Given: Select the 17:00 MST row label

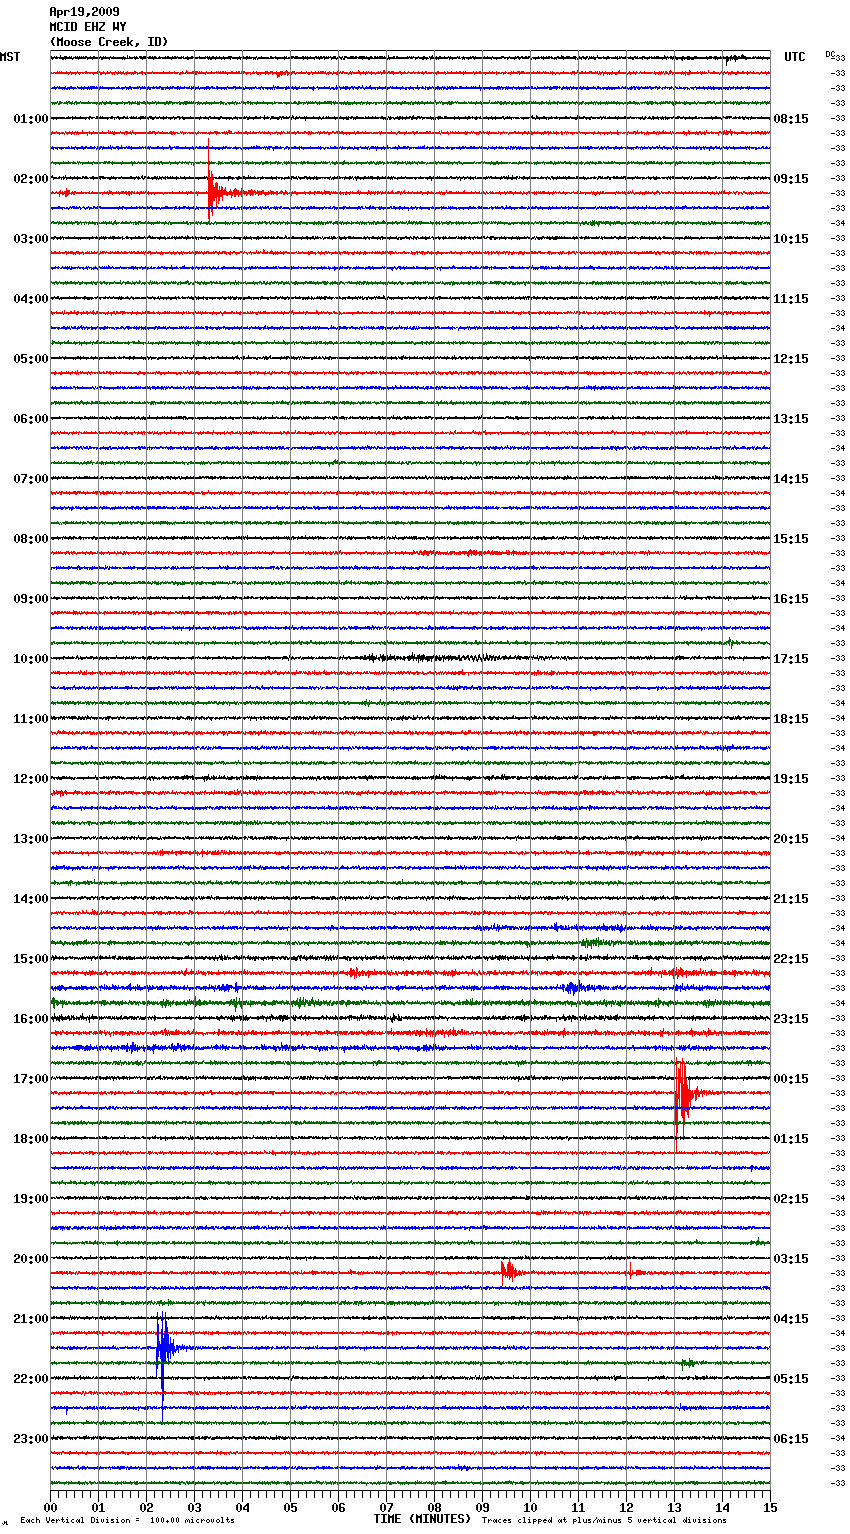Looking at the screenshot, I should pyautogui.click(x=31, y=1079).
